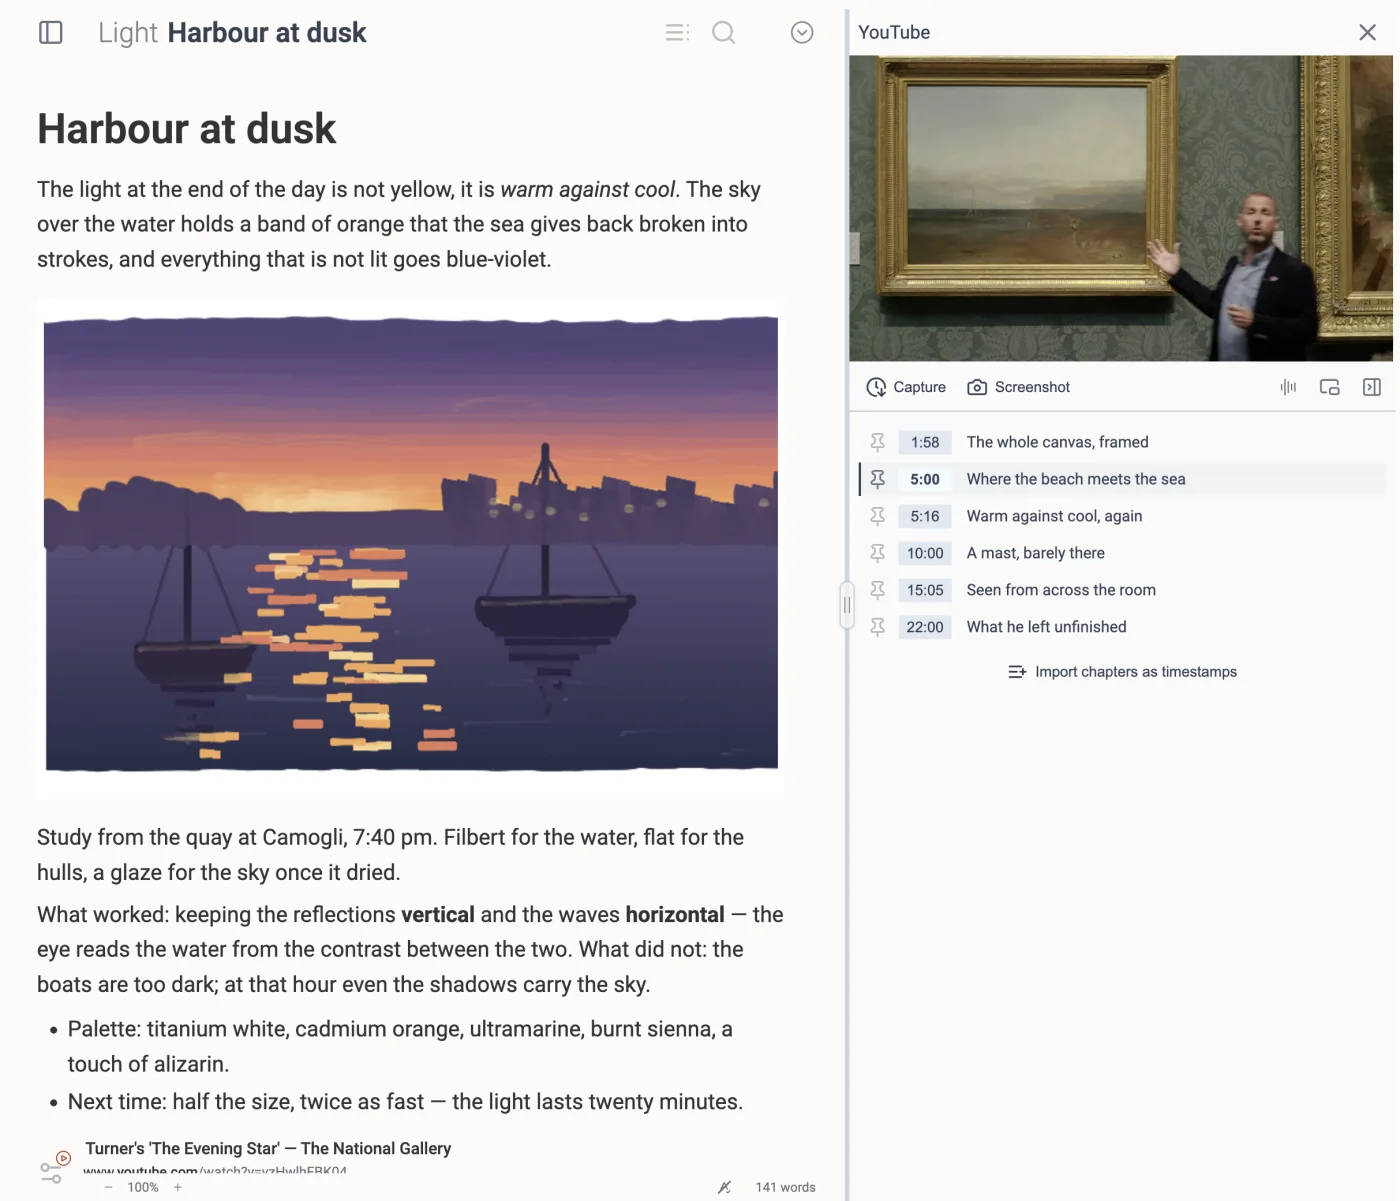Image resolution: width=1400 pixels, height=1201 pixels.
Task: Jump to the 22:00 timestamp
Action: coord(925,627)
